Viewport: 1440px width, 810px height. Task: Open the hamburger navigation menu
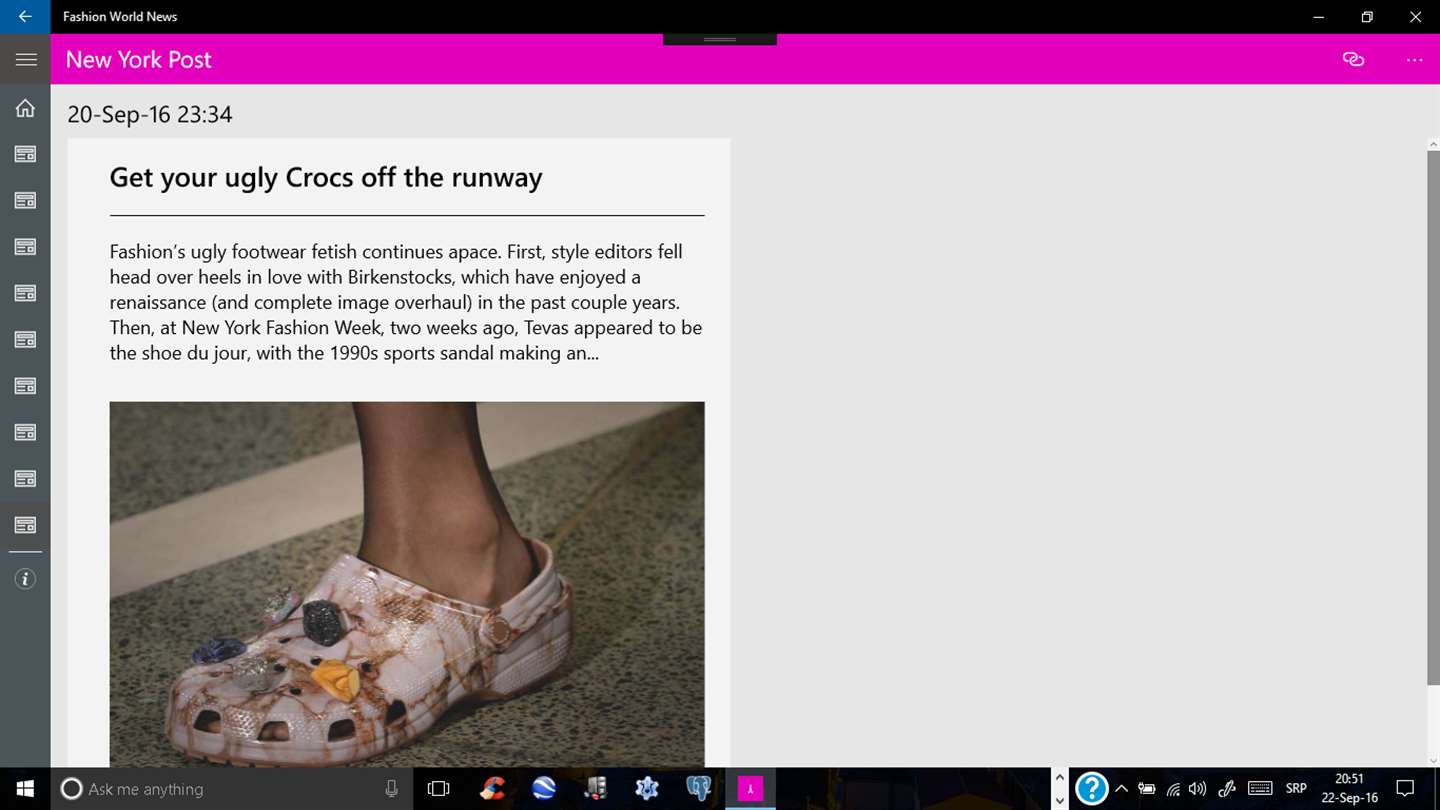[25, 60]
